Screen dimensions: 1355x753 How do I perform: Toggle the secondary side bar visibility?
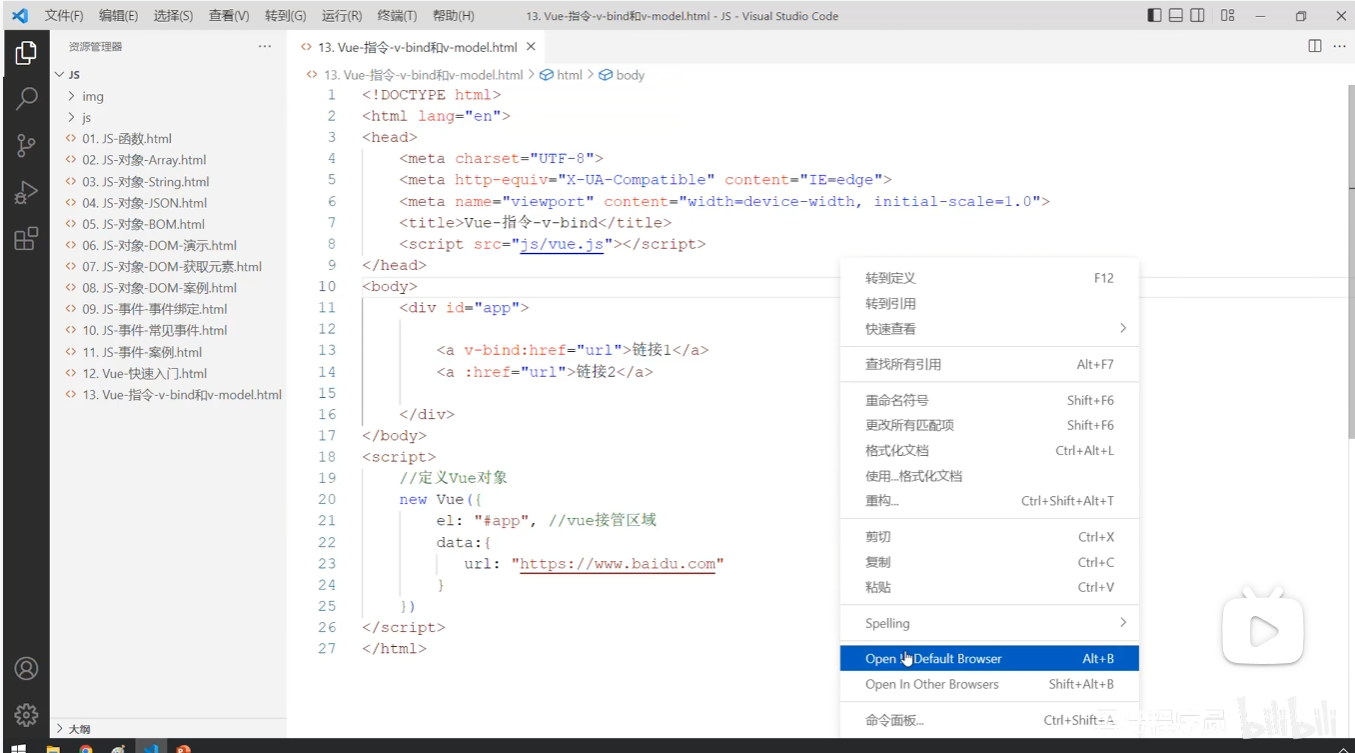point(1199,16)
